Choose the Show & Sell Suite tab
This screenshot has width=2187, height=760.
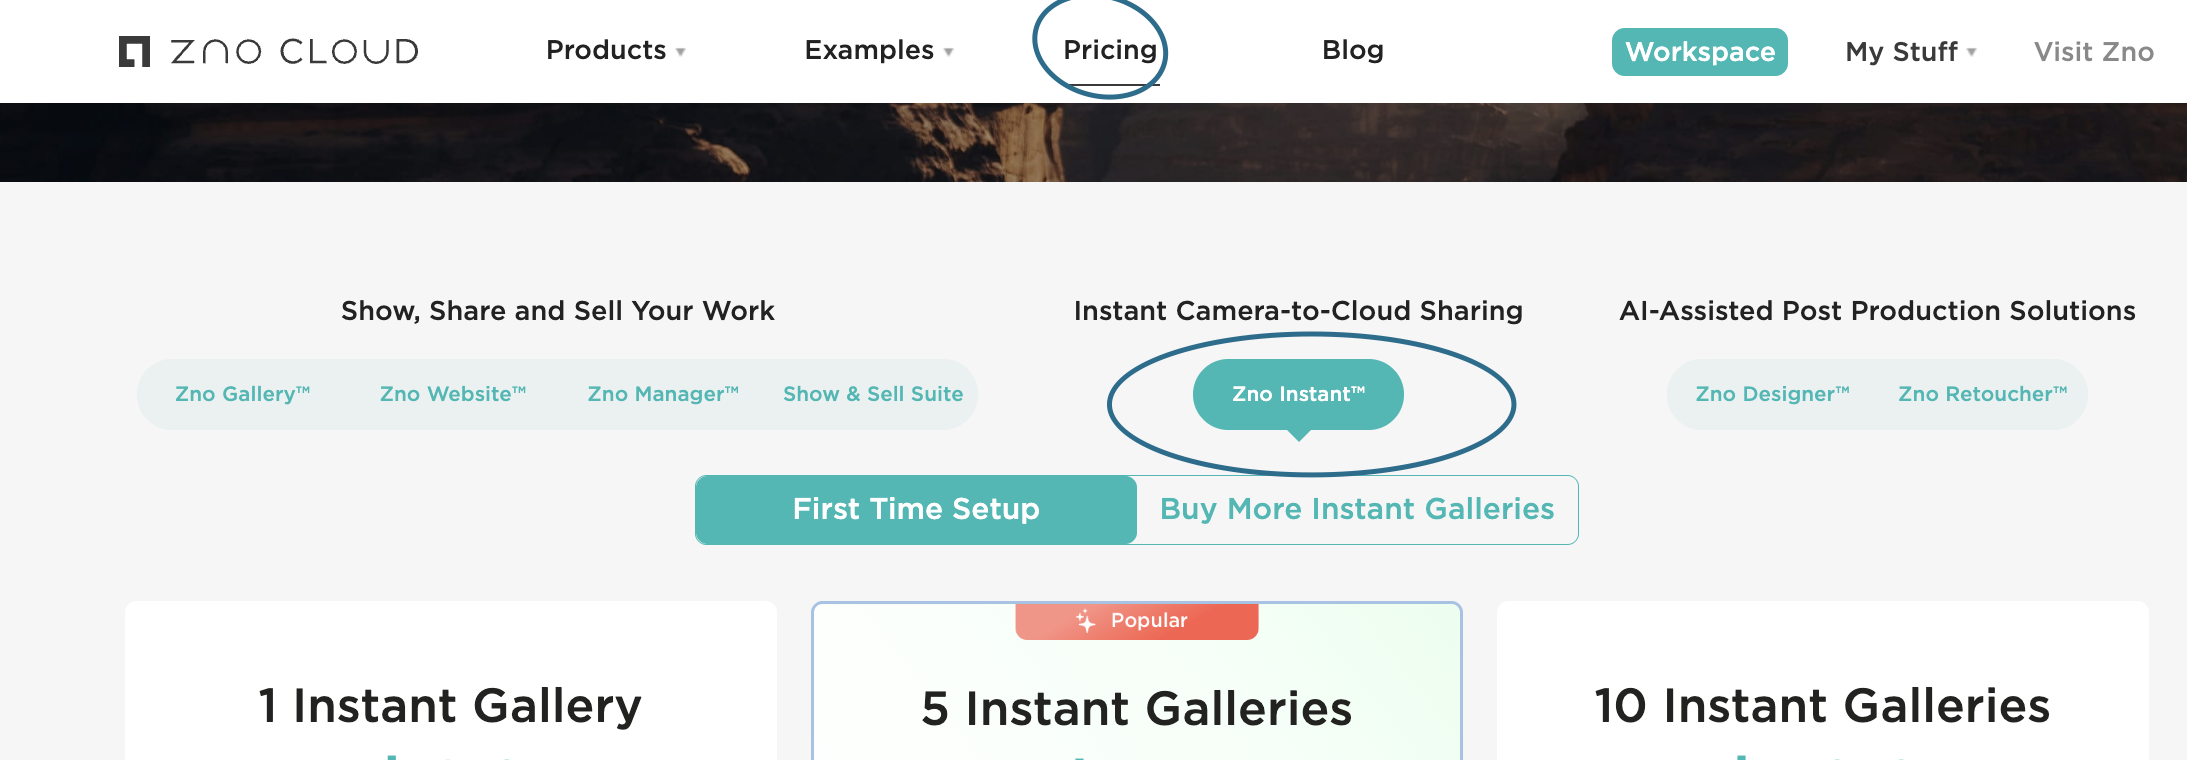pyautogui.click(x=873, y=394)
